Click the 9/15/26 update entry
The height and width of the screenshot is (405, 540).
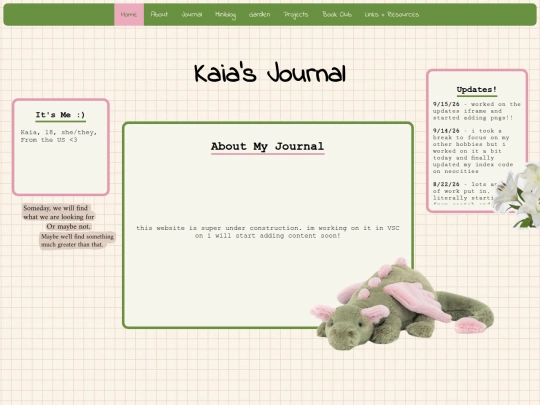click(477, 111)
